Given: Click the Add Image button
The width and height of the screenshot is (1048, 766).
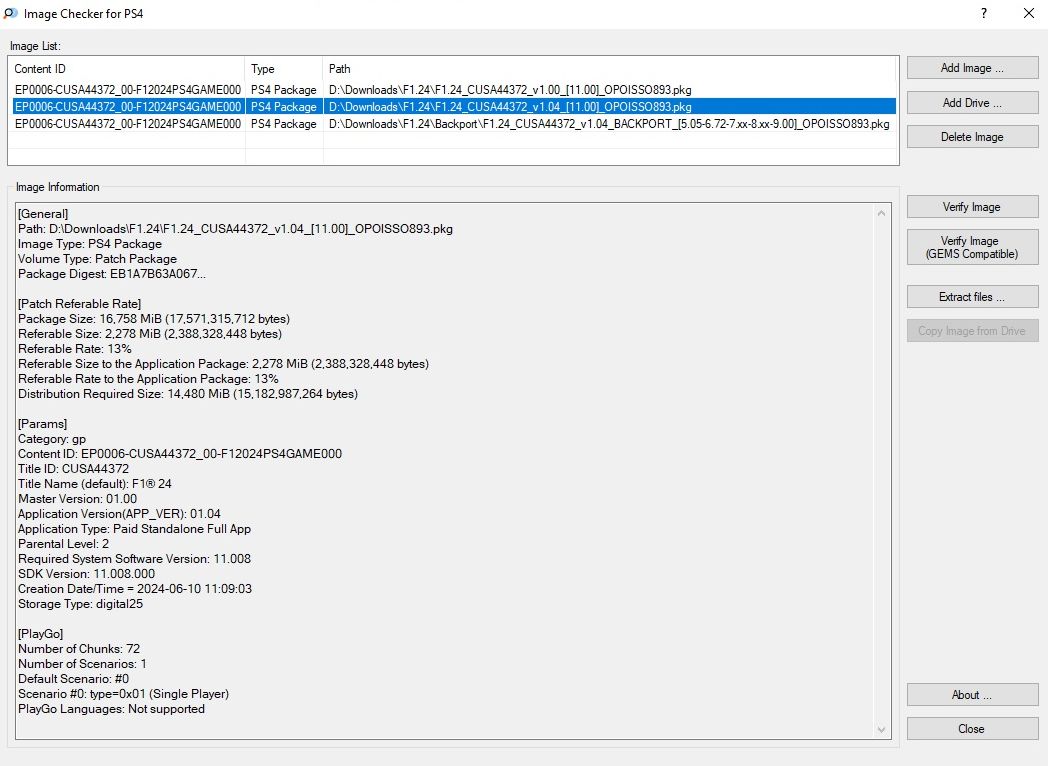Looking at the screenshot, I should tap(972, 68).
